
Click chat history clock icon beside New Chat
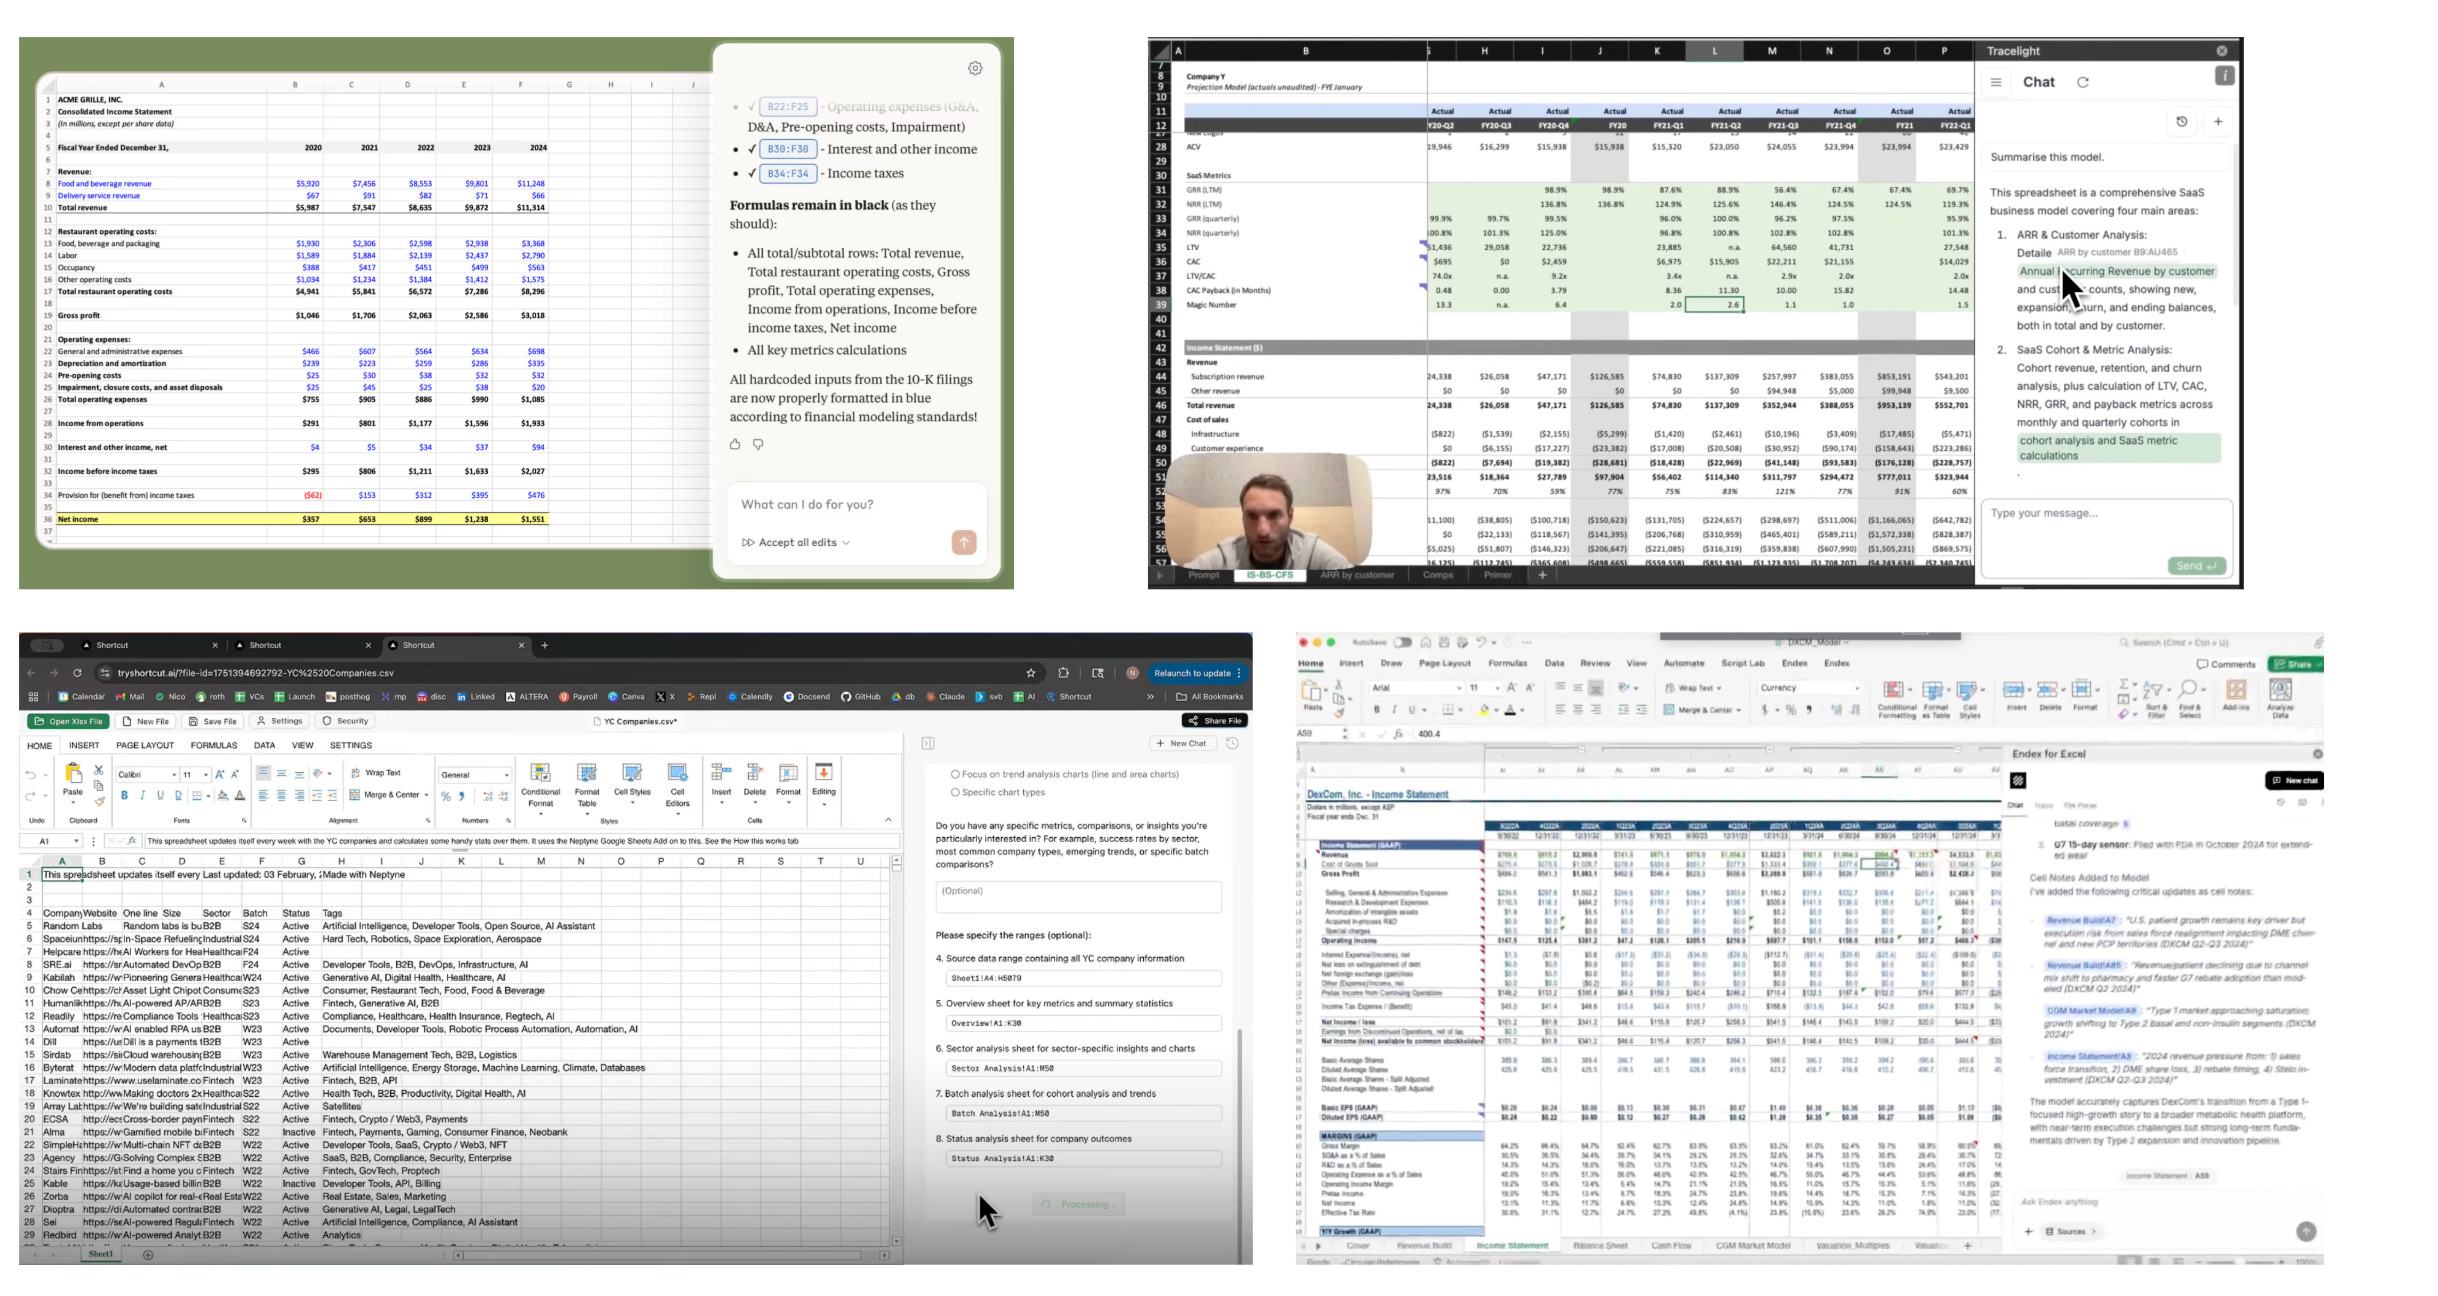pos(1232,743)
